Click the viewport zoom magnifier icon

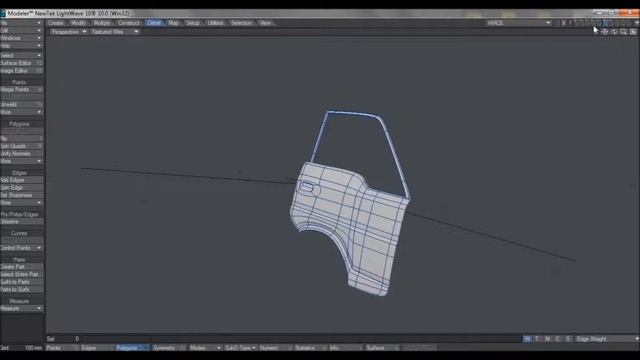pos(624,31)
